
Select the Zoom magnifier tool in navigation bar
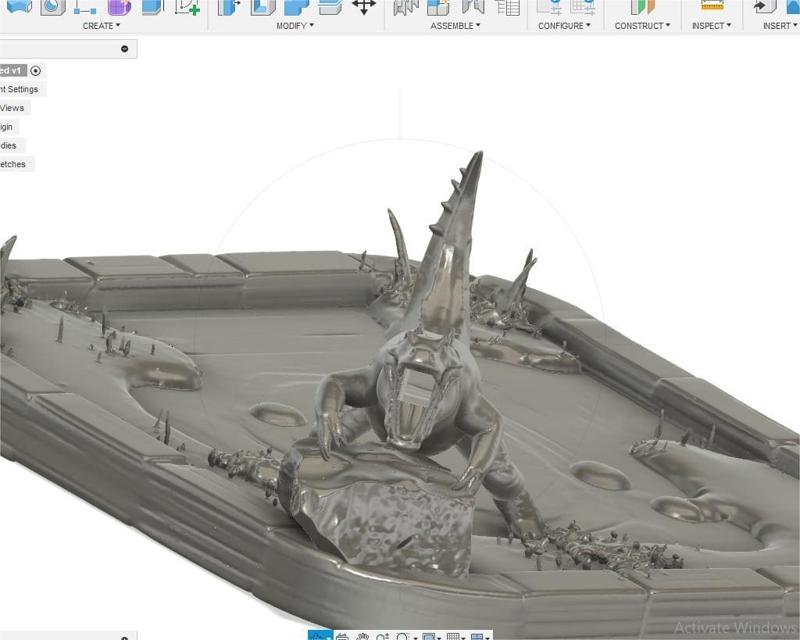(383, 636)
